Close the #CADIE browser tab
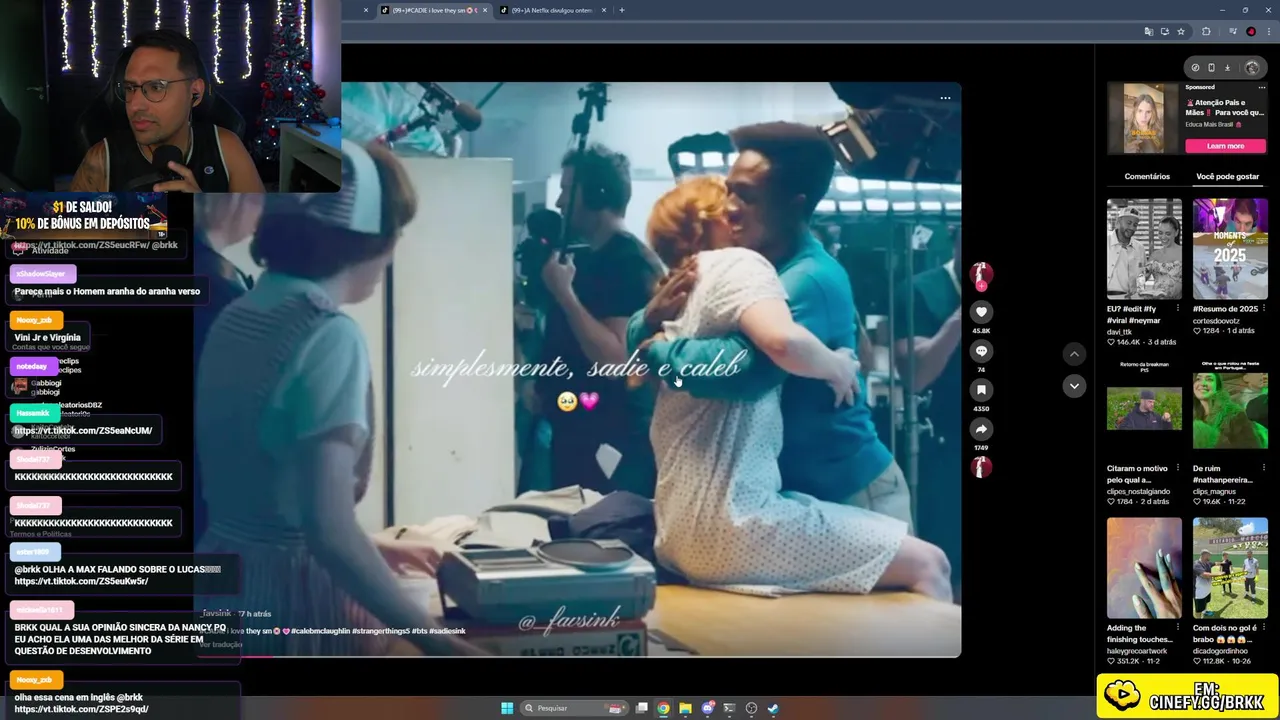The height and width of the screenshot is (720, 1280). tap(485, 10)
